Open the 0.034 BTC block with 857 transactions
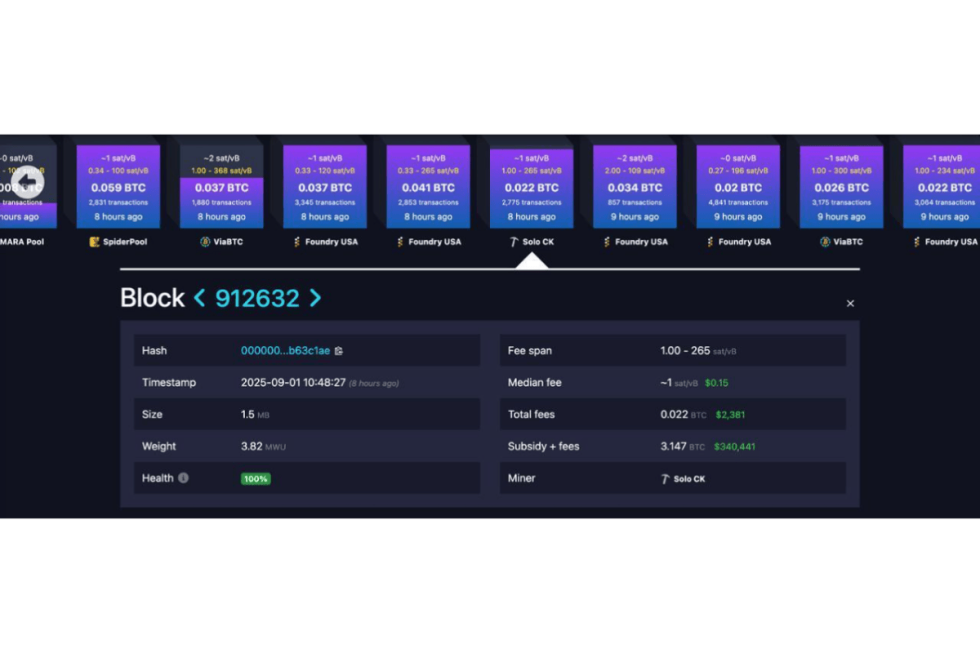Screen dimensions: 980x653 click(x=634, y=187)
